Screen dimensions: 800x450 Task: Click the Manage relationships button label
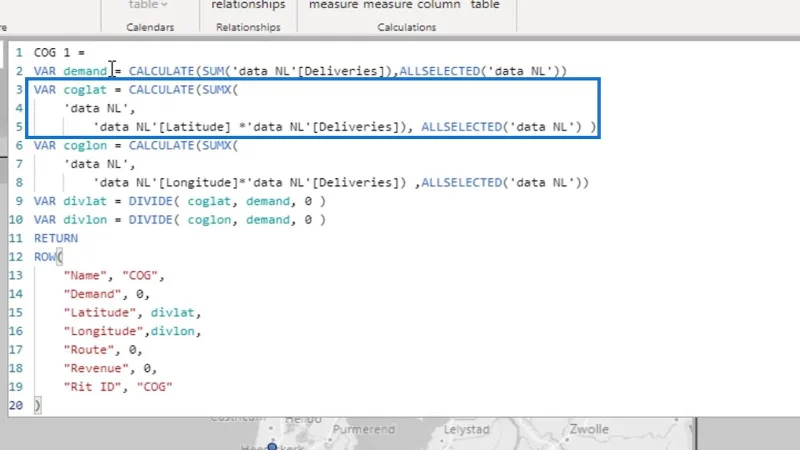248,5
